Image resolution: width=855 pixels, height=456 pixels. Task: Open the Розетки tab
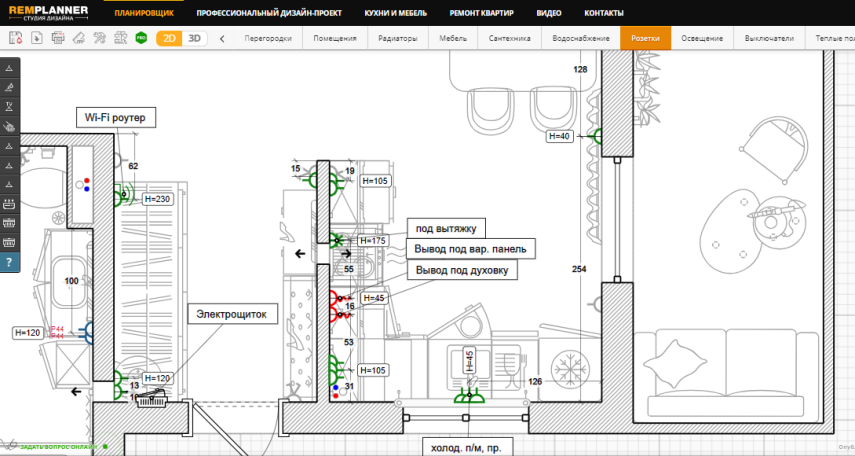645,39
